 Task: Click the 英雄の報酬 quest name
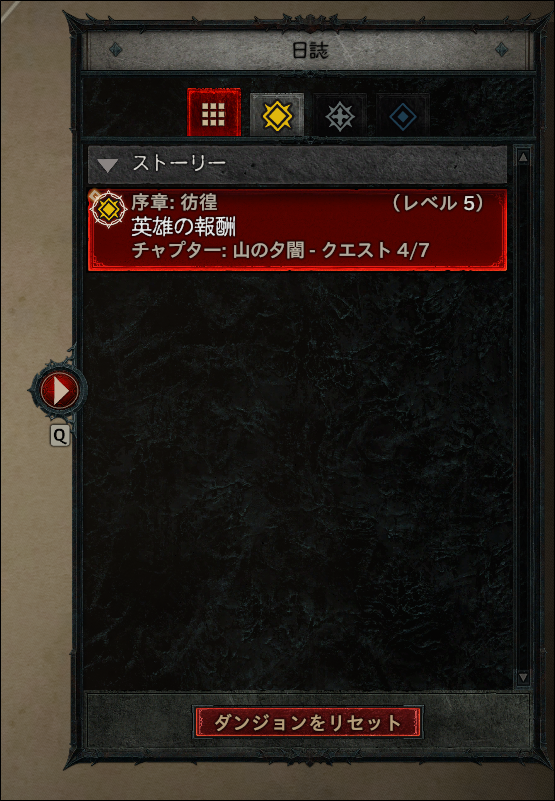(183, 226)
